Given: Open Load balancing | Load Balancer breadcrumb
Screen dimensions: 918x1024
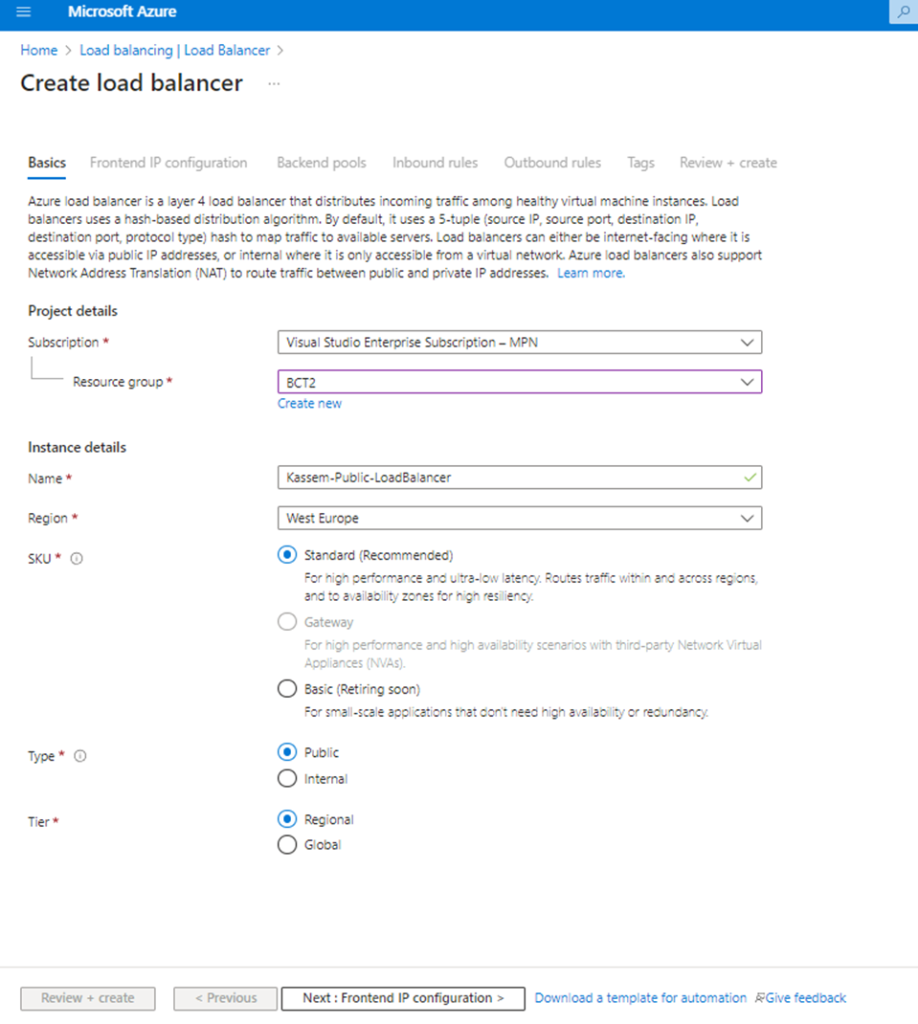Looking at the screenshot, I should (x=174, y=50).
